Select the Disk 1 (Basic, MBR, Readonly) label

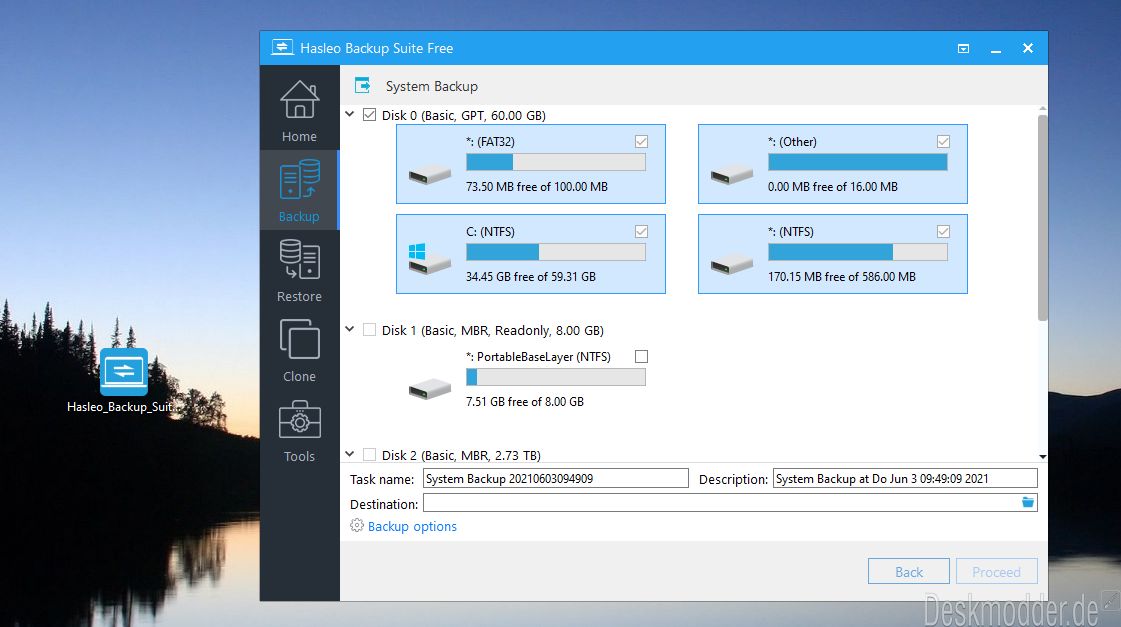(x=493, y=330)
